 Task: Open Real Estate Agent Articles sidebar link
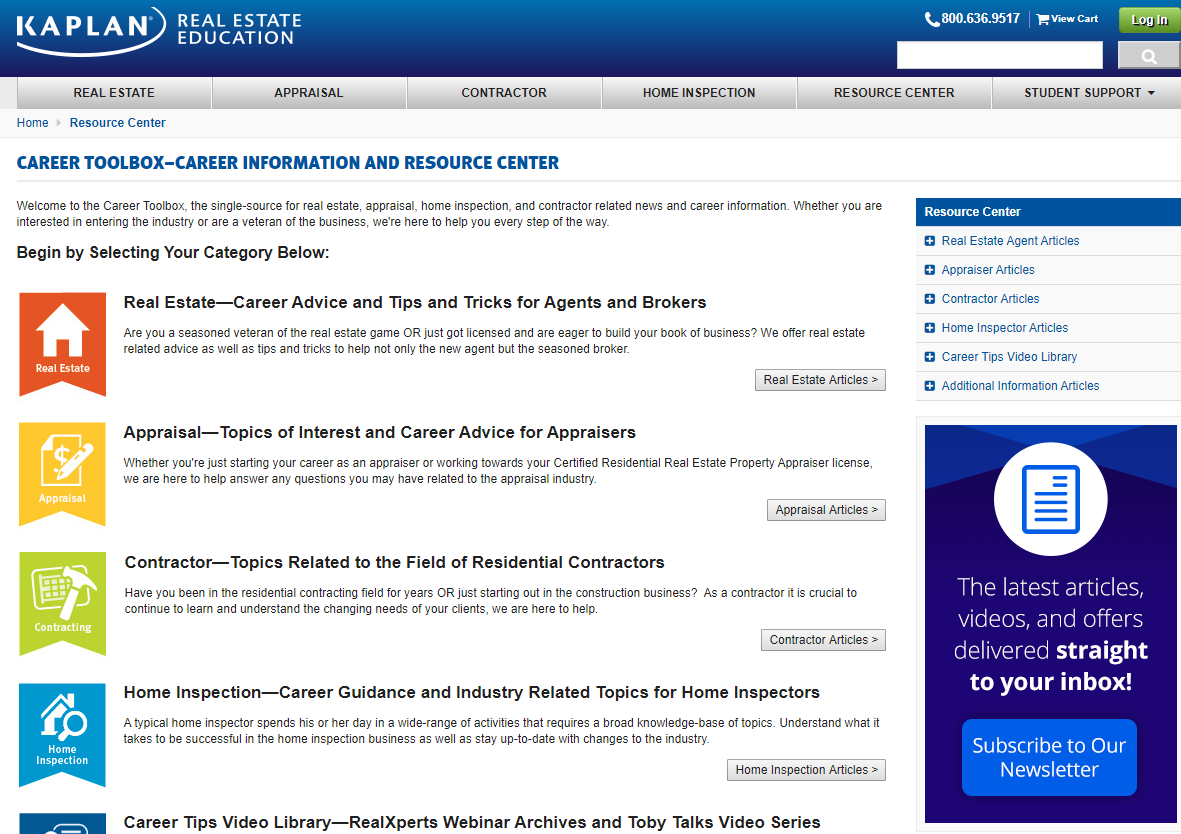1010,241
